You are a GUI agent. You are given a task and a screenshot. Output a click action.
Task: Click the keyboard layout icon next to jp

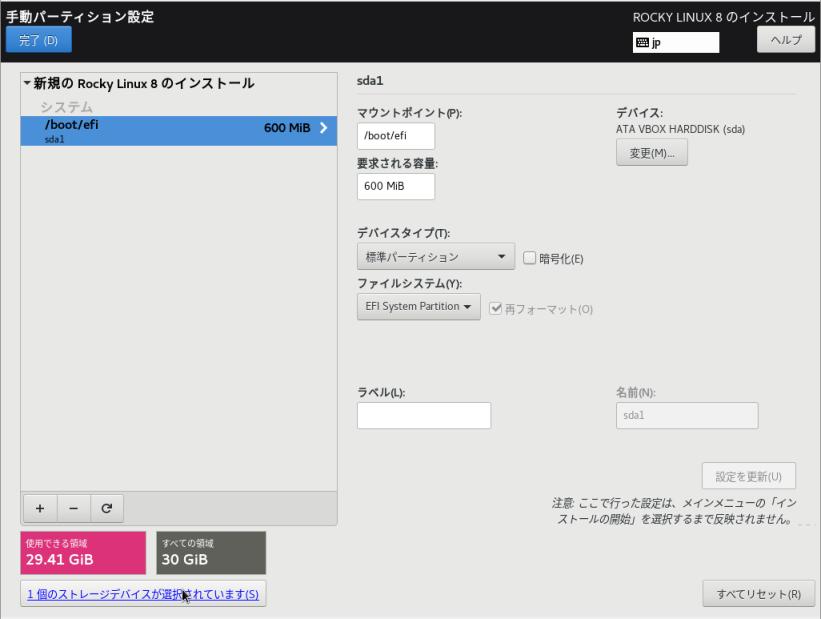coord(642,42)
